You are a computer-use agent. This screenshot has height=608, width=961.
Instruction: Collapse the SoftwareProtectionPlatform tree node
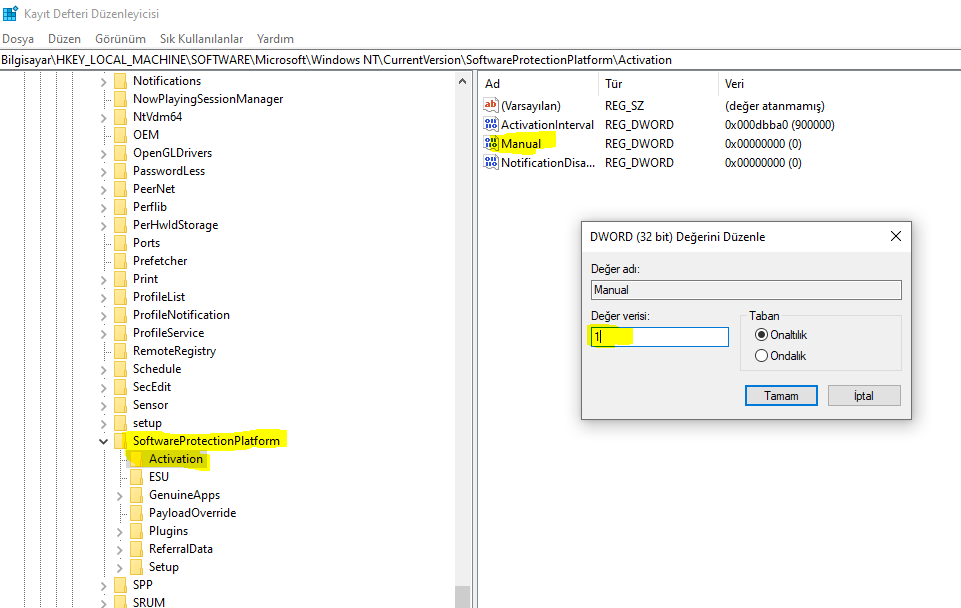104,441
